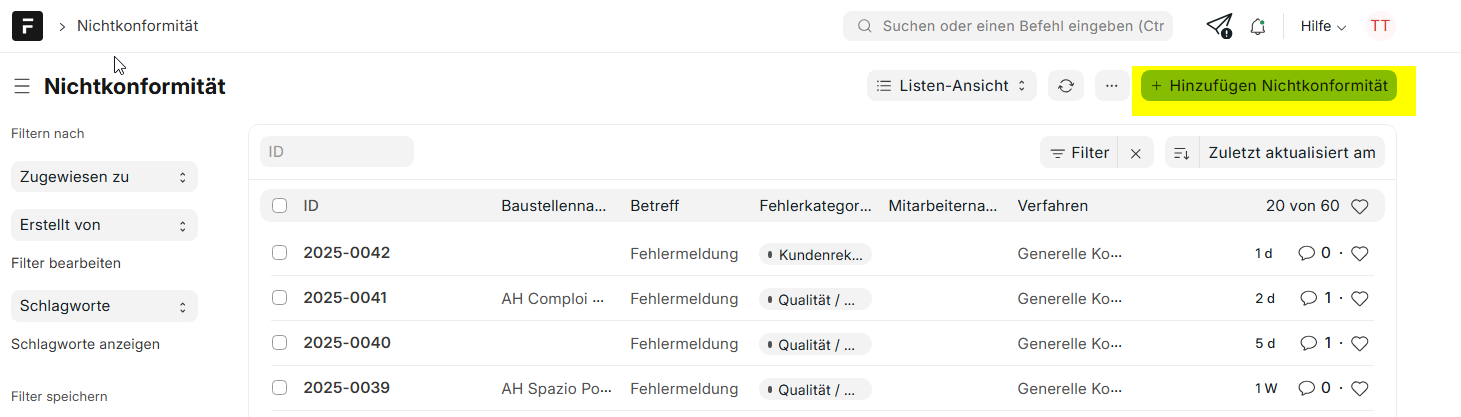Click the Frappe home logo icon
The width and height of the screenshot is (1461, 417).
(27, 26)
